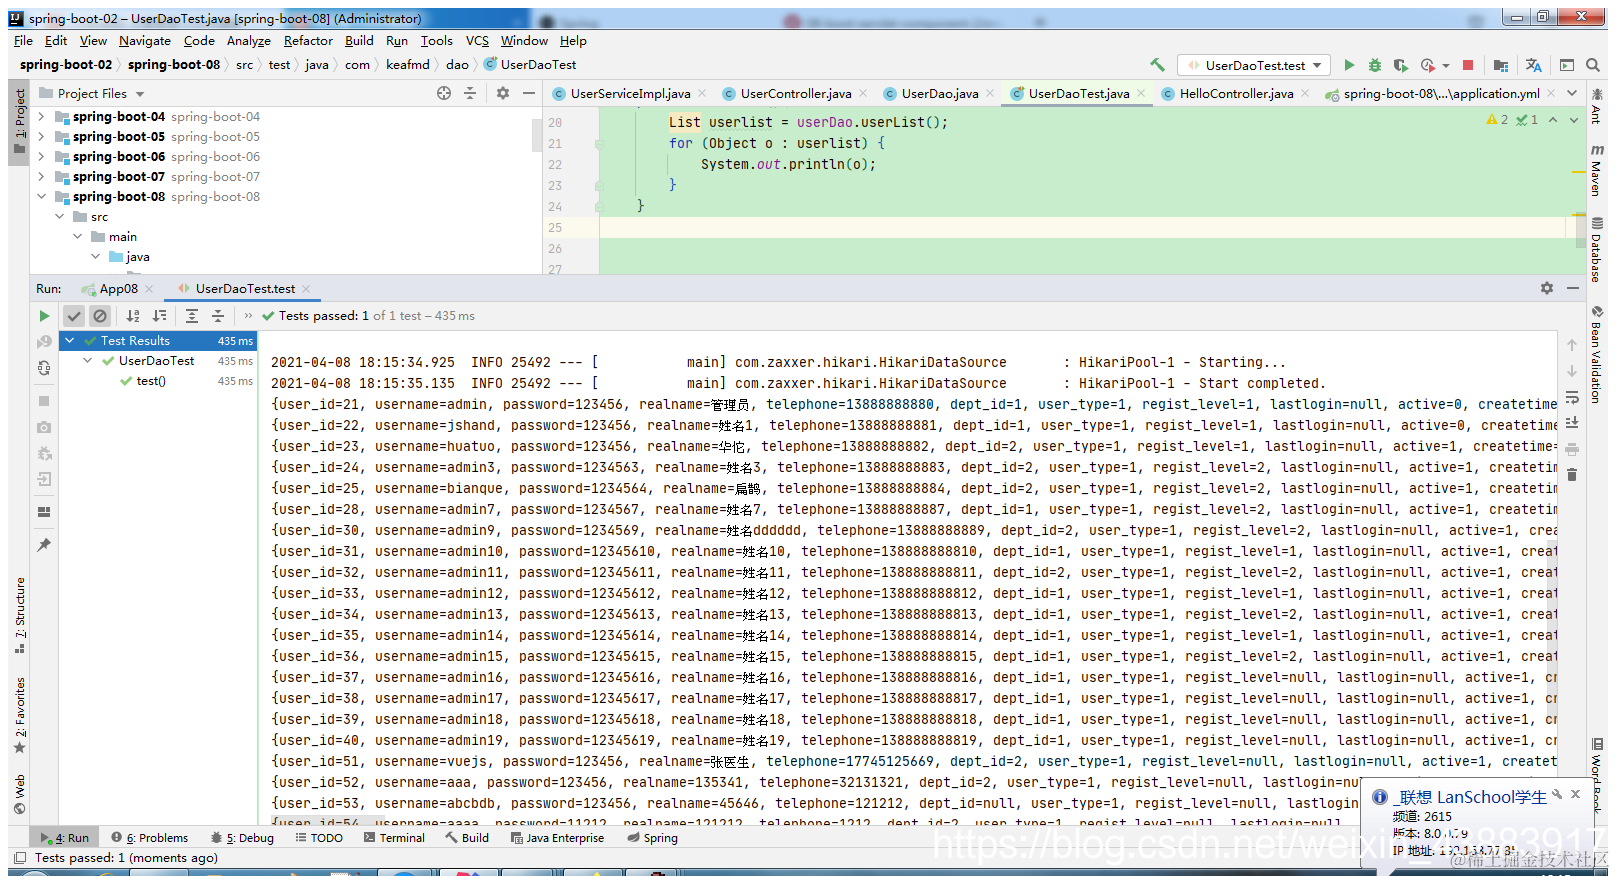Open the 6: Problems tool window
Image resolution: width=1616 pixels, height=876 pixels.
pyautogui.click(x=150, y=838)
